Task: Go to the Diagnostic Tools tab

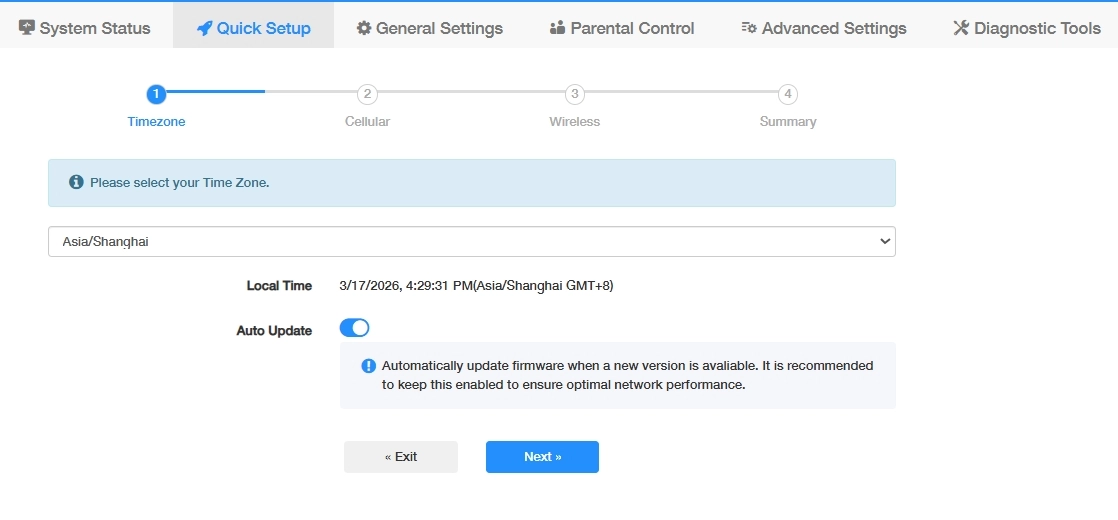Action: (1027, 28)
